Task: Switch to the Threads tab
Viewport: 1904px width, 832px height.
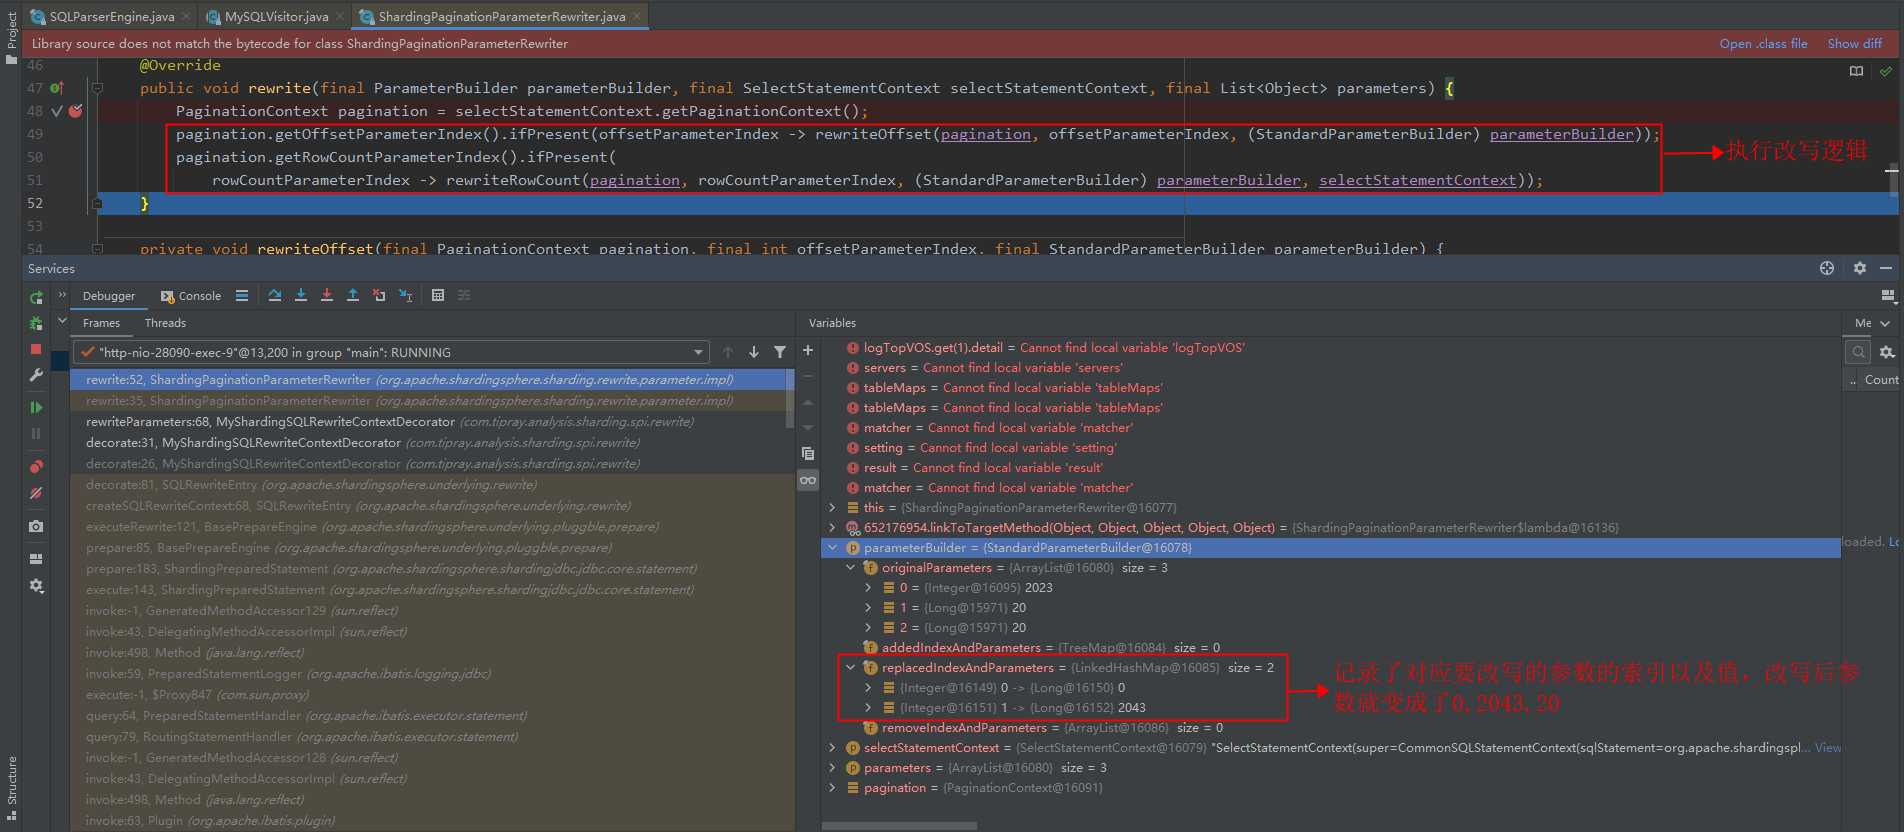Action: click(165, 323)
